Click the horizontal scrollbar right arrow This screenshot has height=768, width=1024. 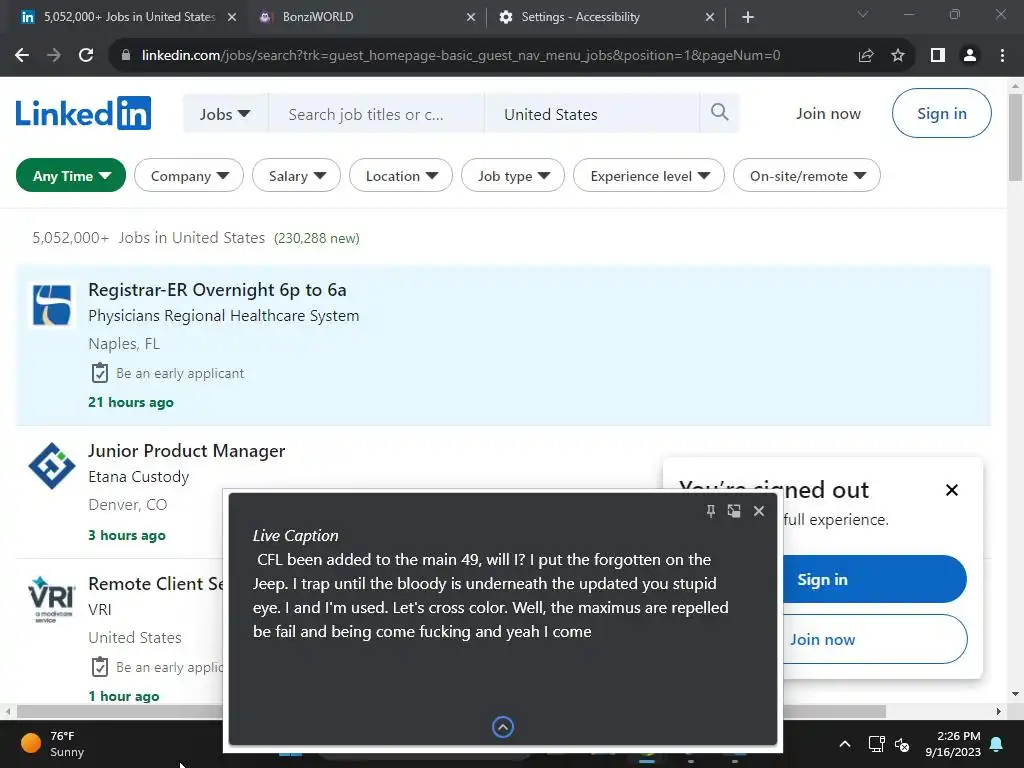pos(999,711)
